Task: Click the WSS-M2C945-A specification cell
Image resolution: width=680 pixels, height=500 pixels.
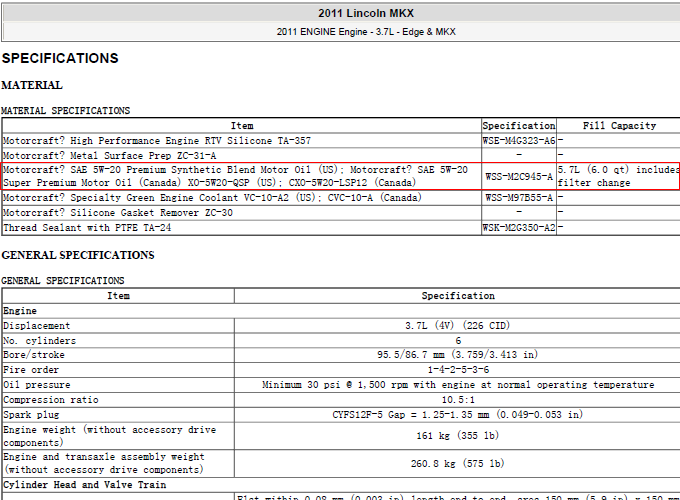Action: pyautogui.click(x=519, y=176)
